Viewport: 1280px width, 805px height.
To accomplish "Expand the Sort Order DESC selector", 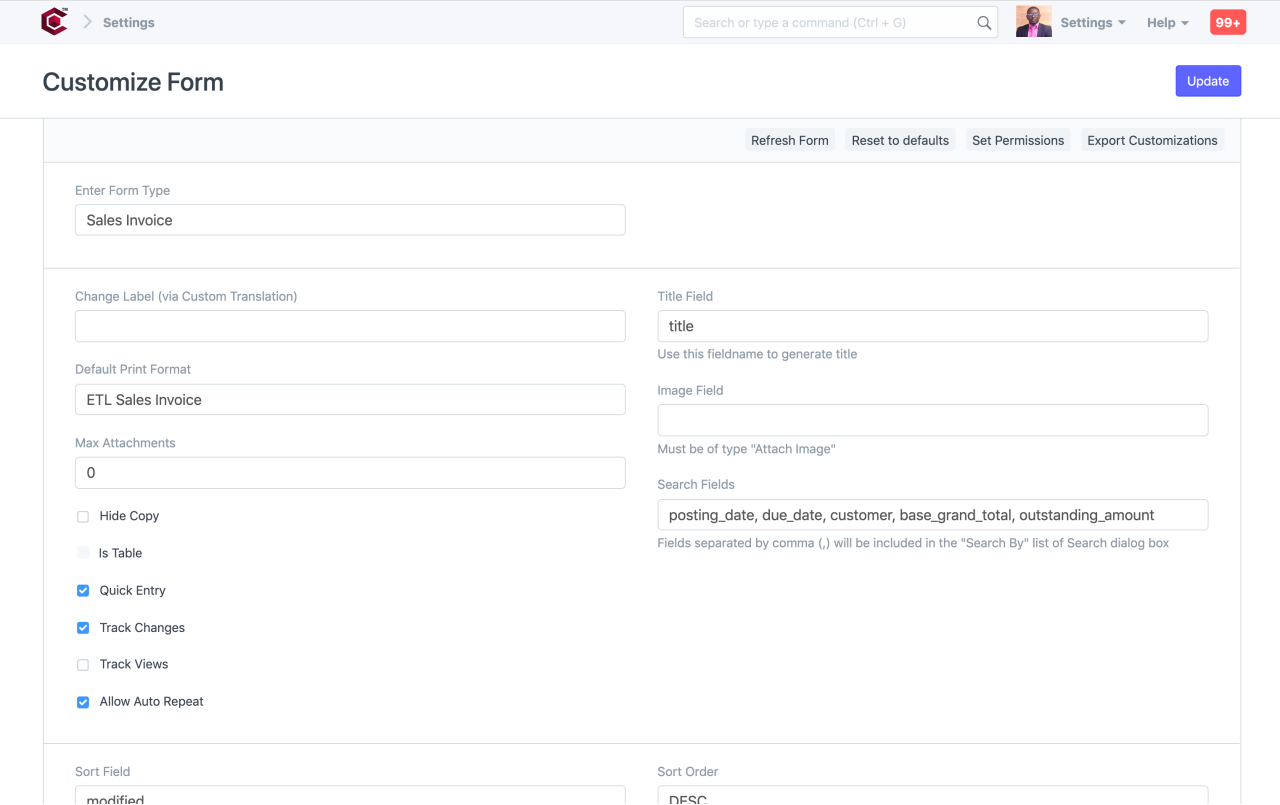I will pos(932,797).
